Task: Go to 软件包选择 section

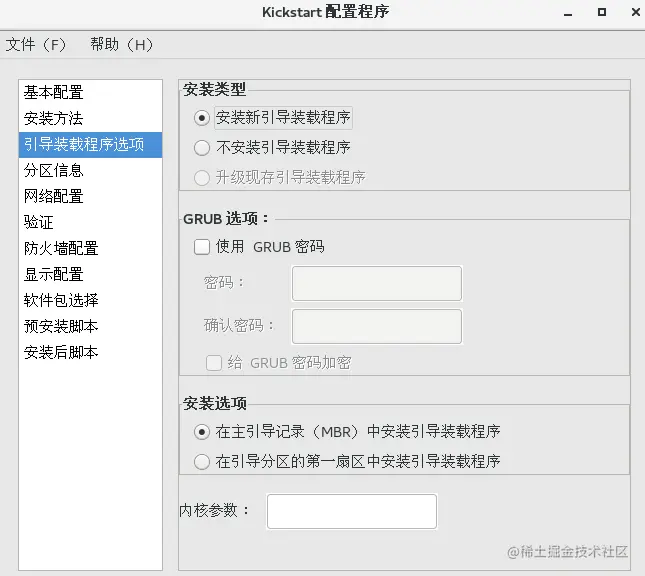Action: (90, 300)
